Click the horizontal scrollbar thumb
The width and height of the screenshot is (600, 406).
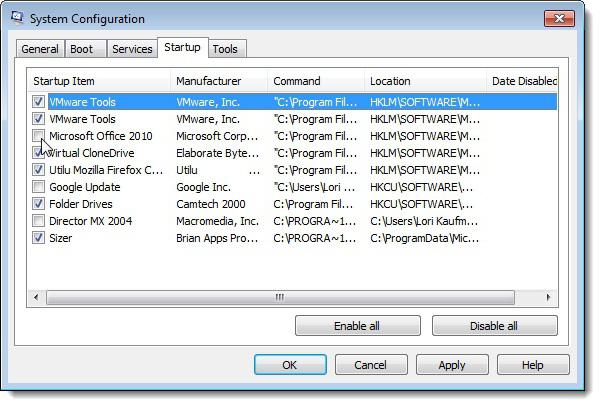pyautogui.click(x=280, y=297)
